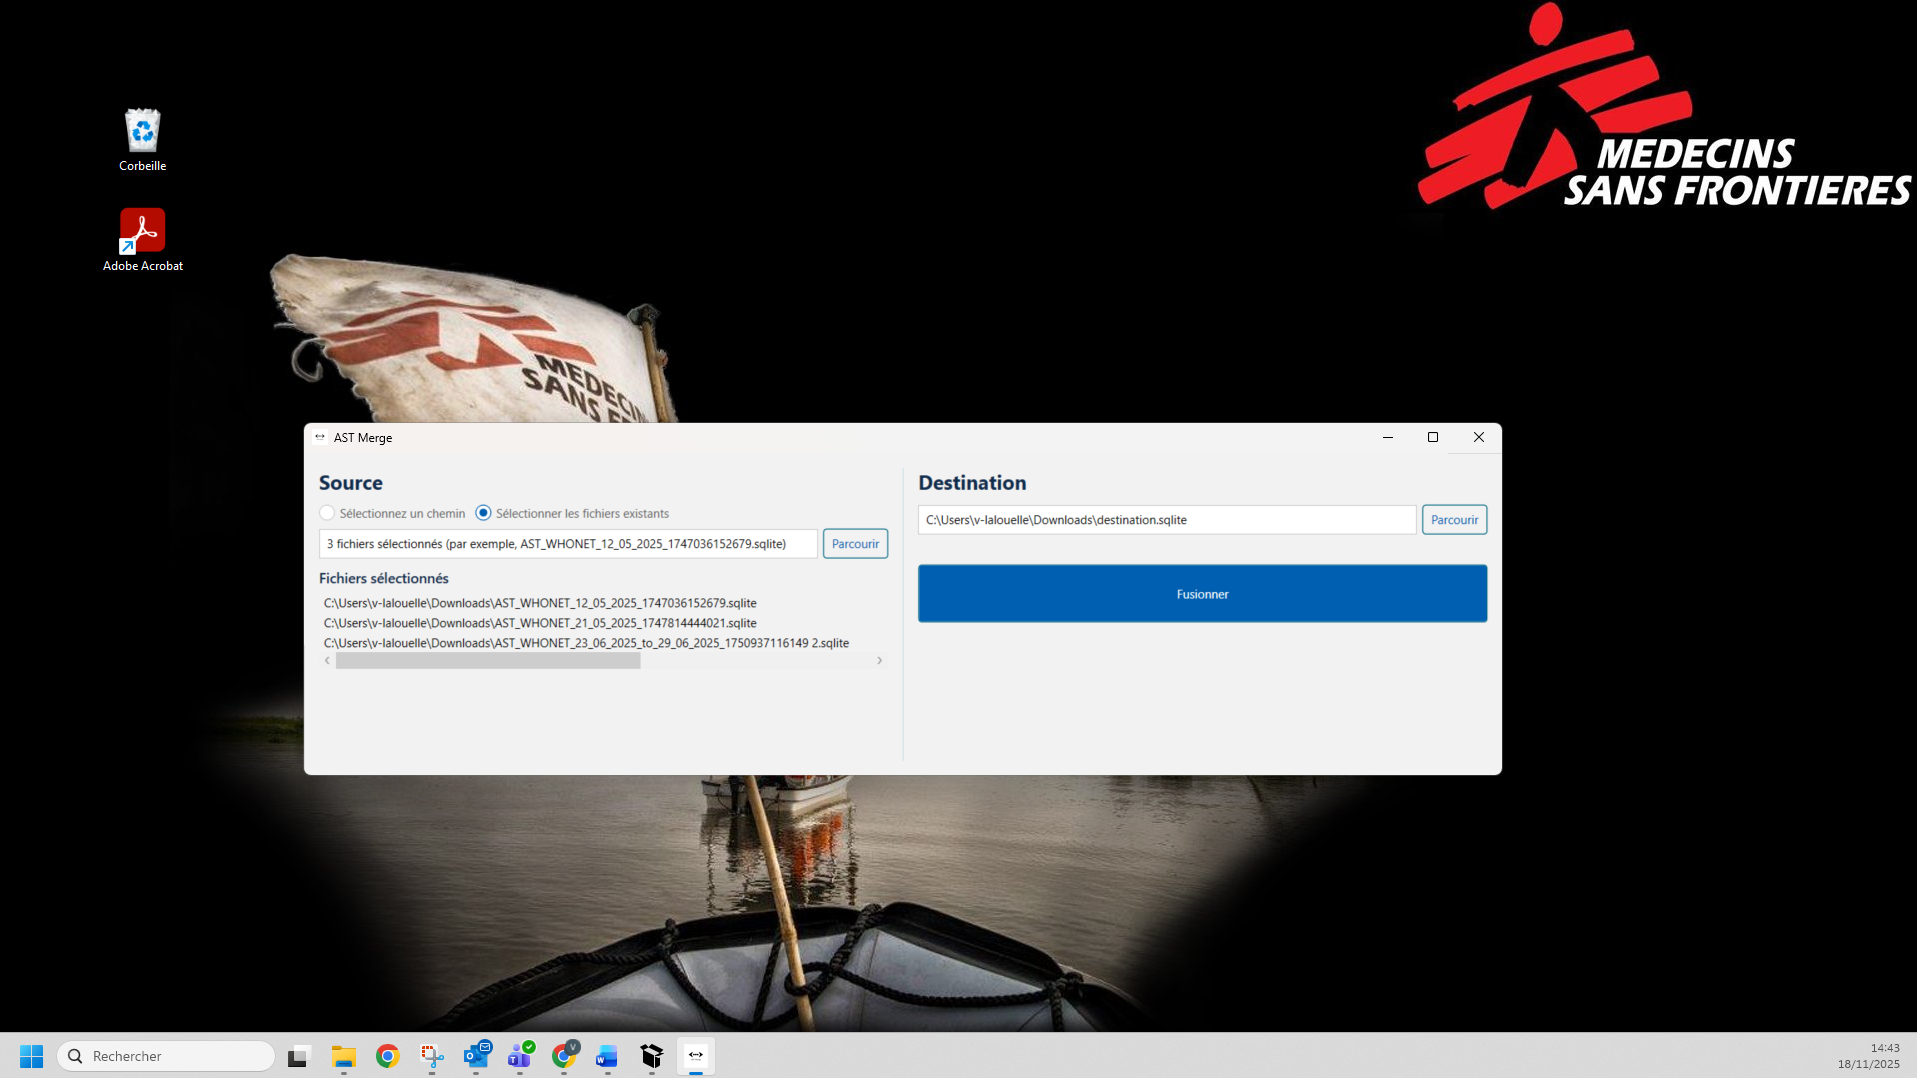Open File Explorer from the taskbar
The height and width of the screenshot is (1078, 1917).
point(343,1056)
